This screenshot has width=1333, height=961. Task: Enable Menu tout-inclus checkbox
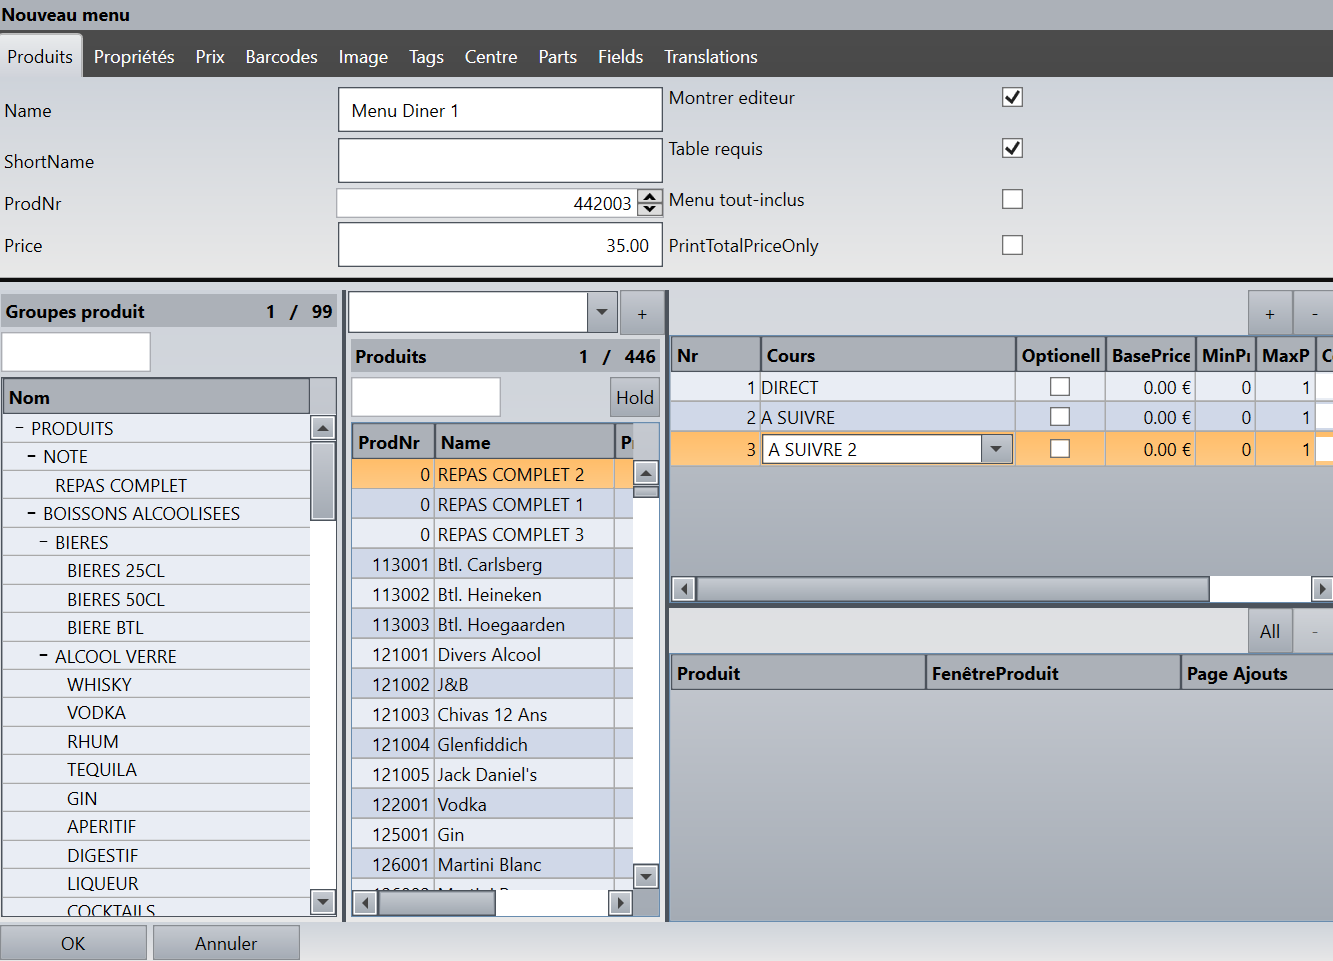[1012, 199]
